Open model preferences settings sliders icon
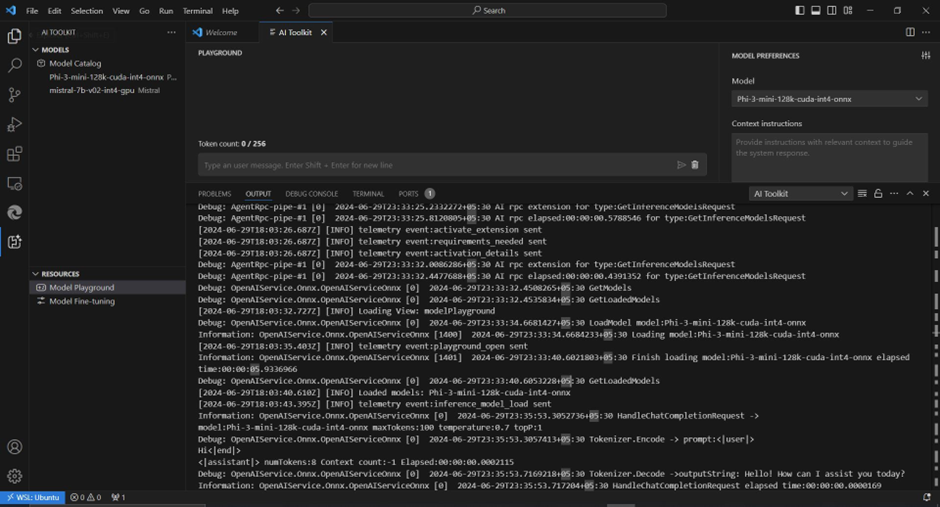 click(926, 55)
